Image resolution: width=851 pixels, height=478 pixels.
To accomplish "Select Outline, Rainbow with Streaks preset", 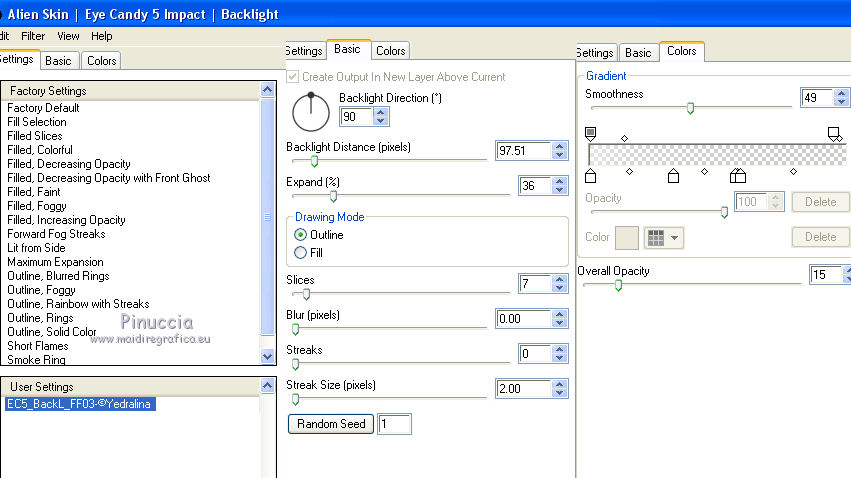I will [x=78, y=304].
